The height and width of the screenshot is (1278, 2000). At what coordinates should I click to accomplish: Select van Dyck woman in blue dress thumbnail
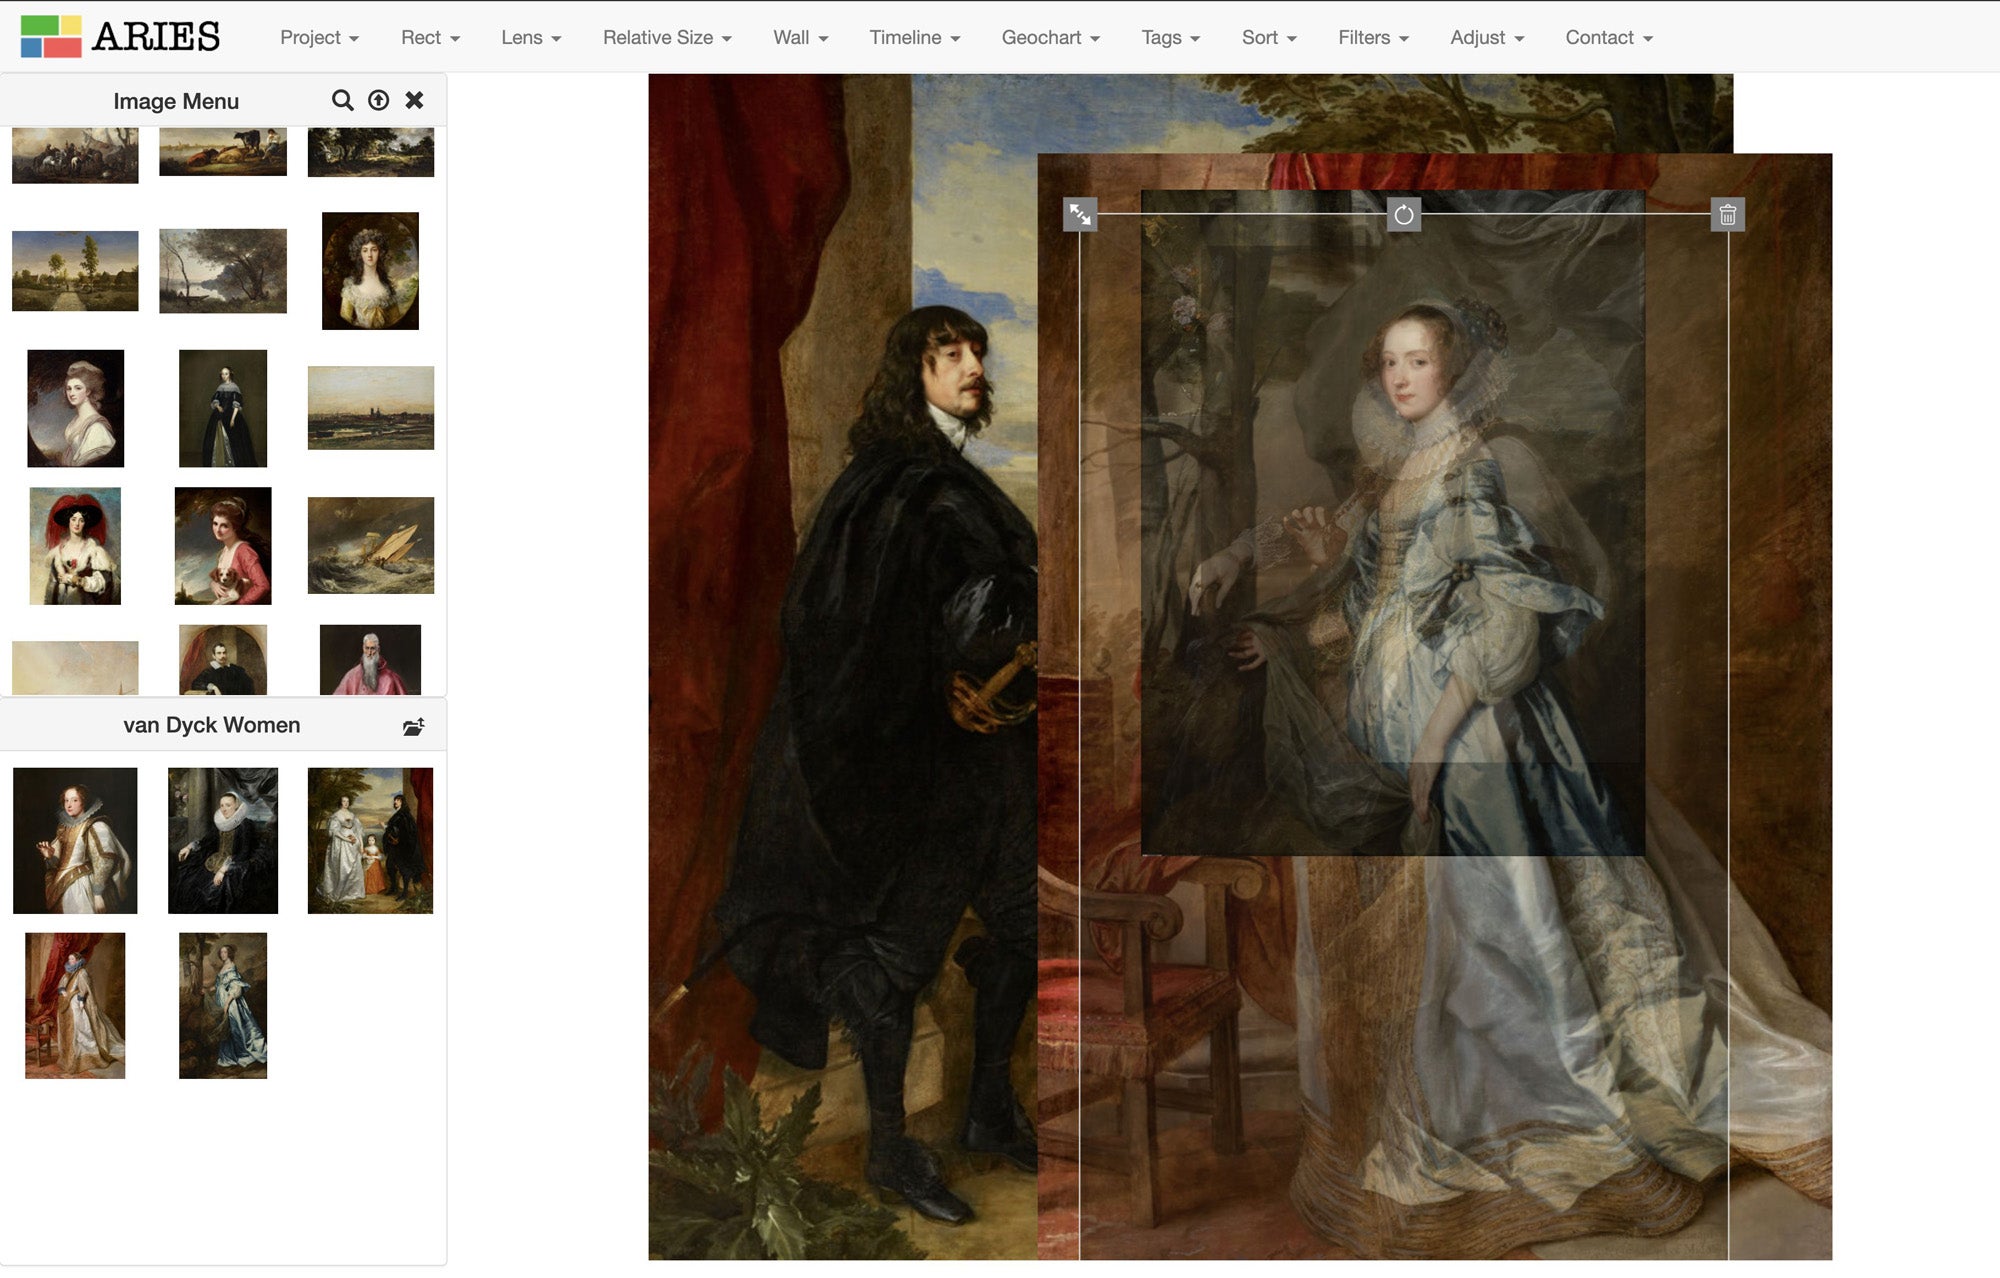(x=223, y=1006)
